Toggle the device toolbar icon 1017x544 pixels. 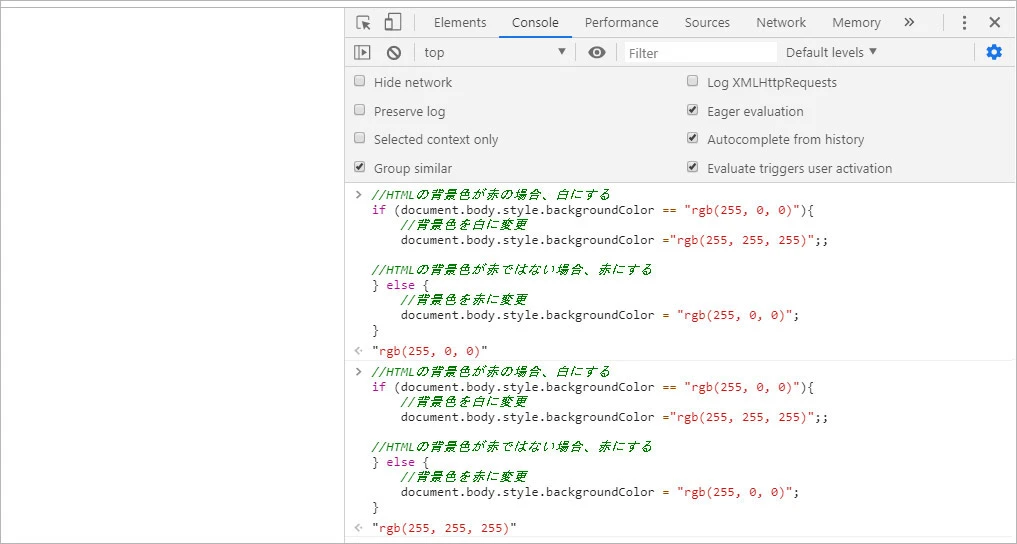click(x=393, y=23)
